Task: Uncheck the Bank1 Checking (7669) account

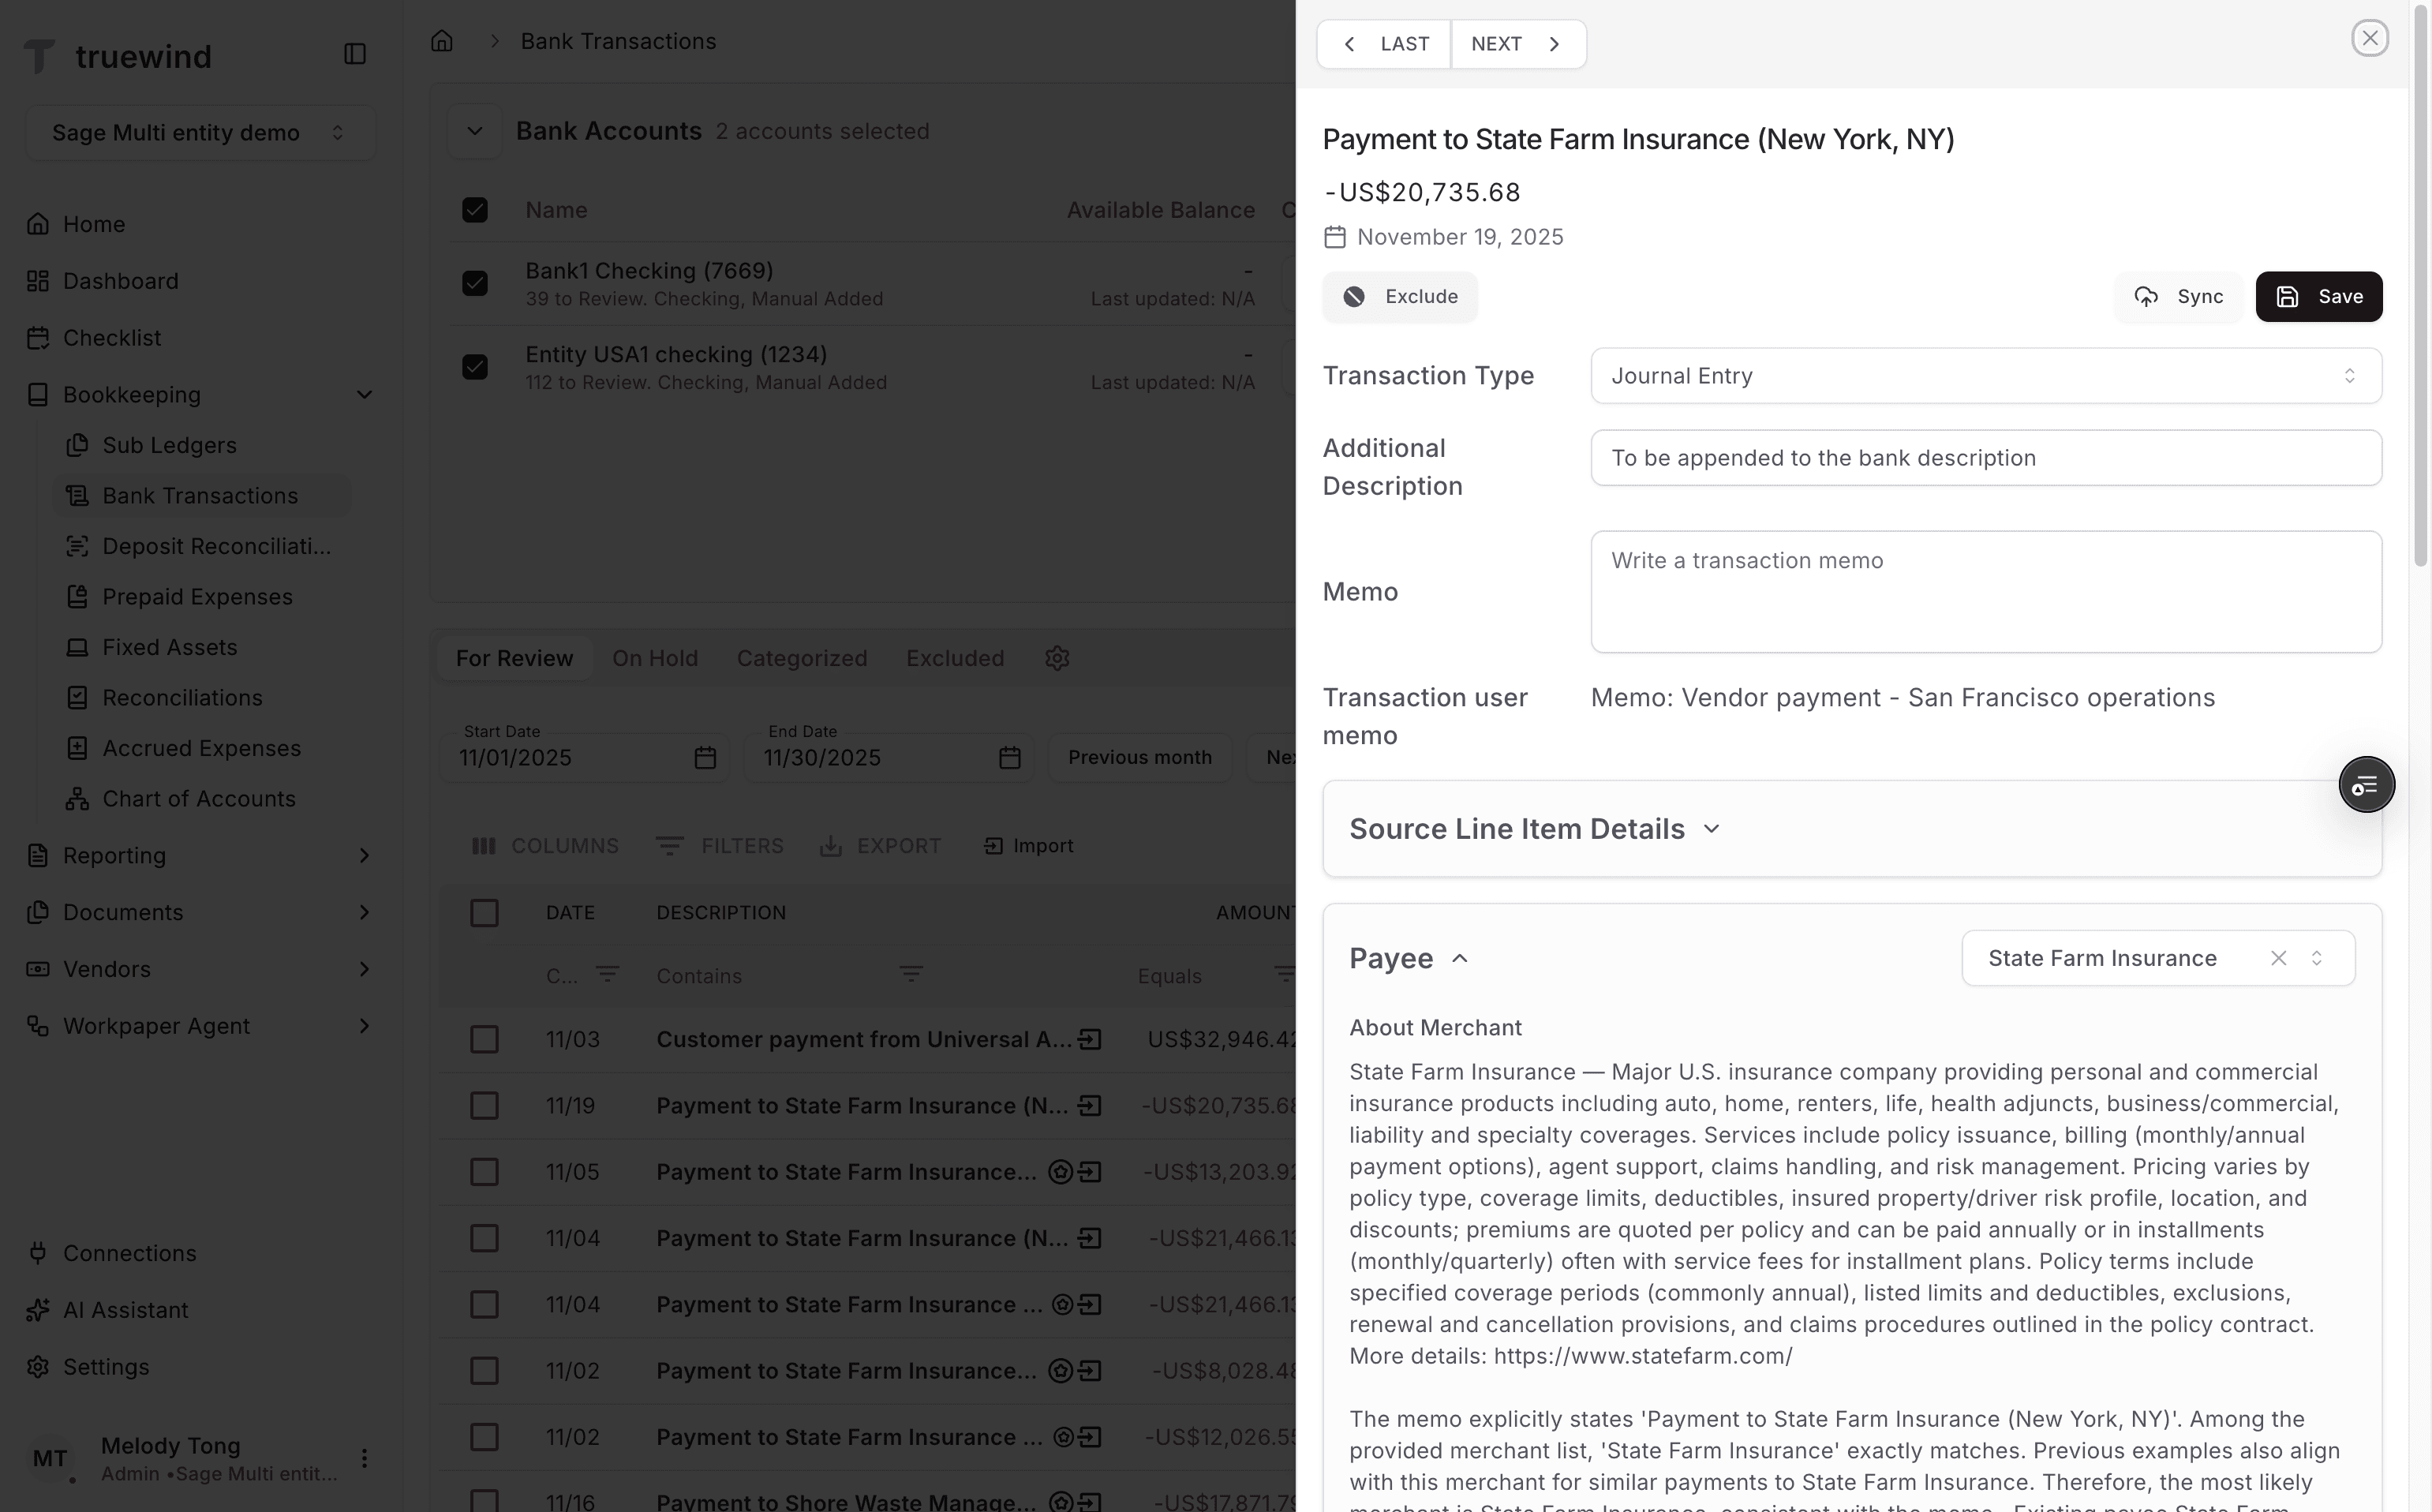Action: pos(475,283)
